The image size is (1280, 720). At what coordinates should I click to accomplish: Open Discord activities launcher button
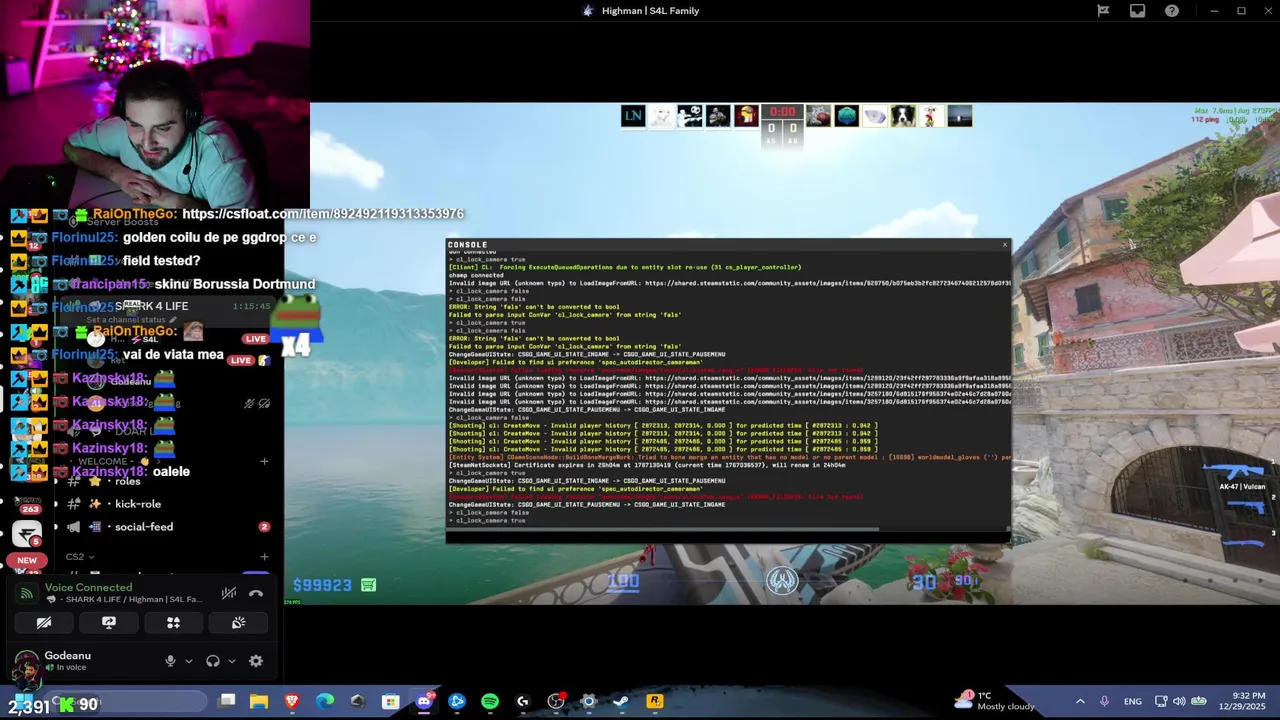pyautogui.click(x=173, y=622)
